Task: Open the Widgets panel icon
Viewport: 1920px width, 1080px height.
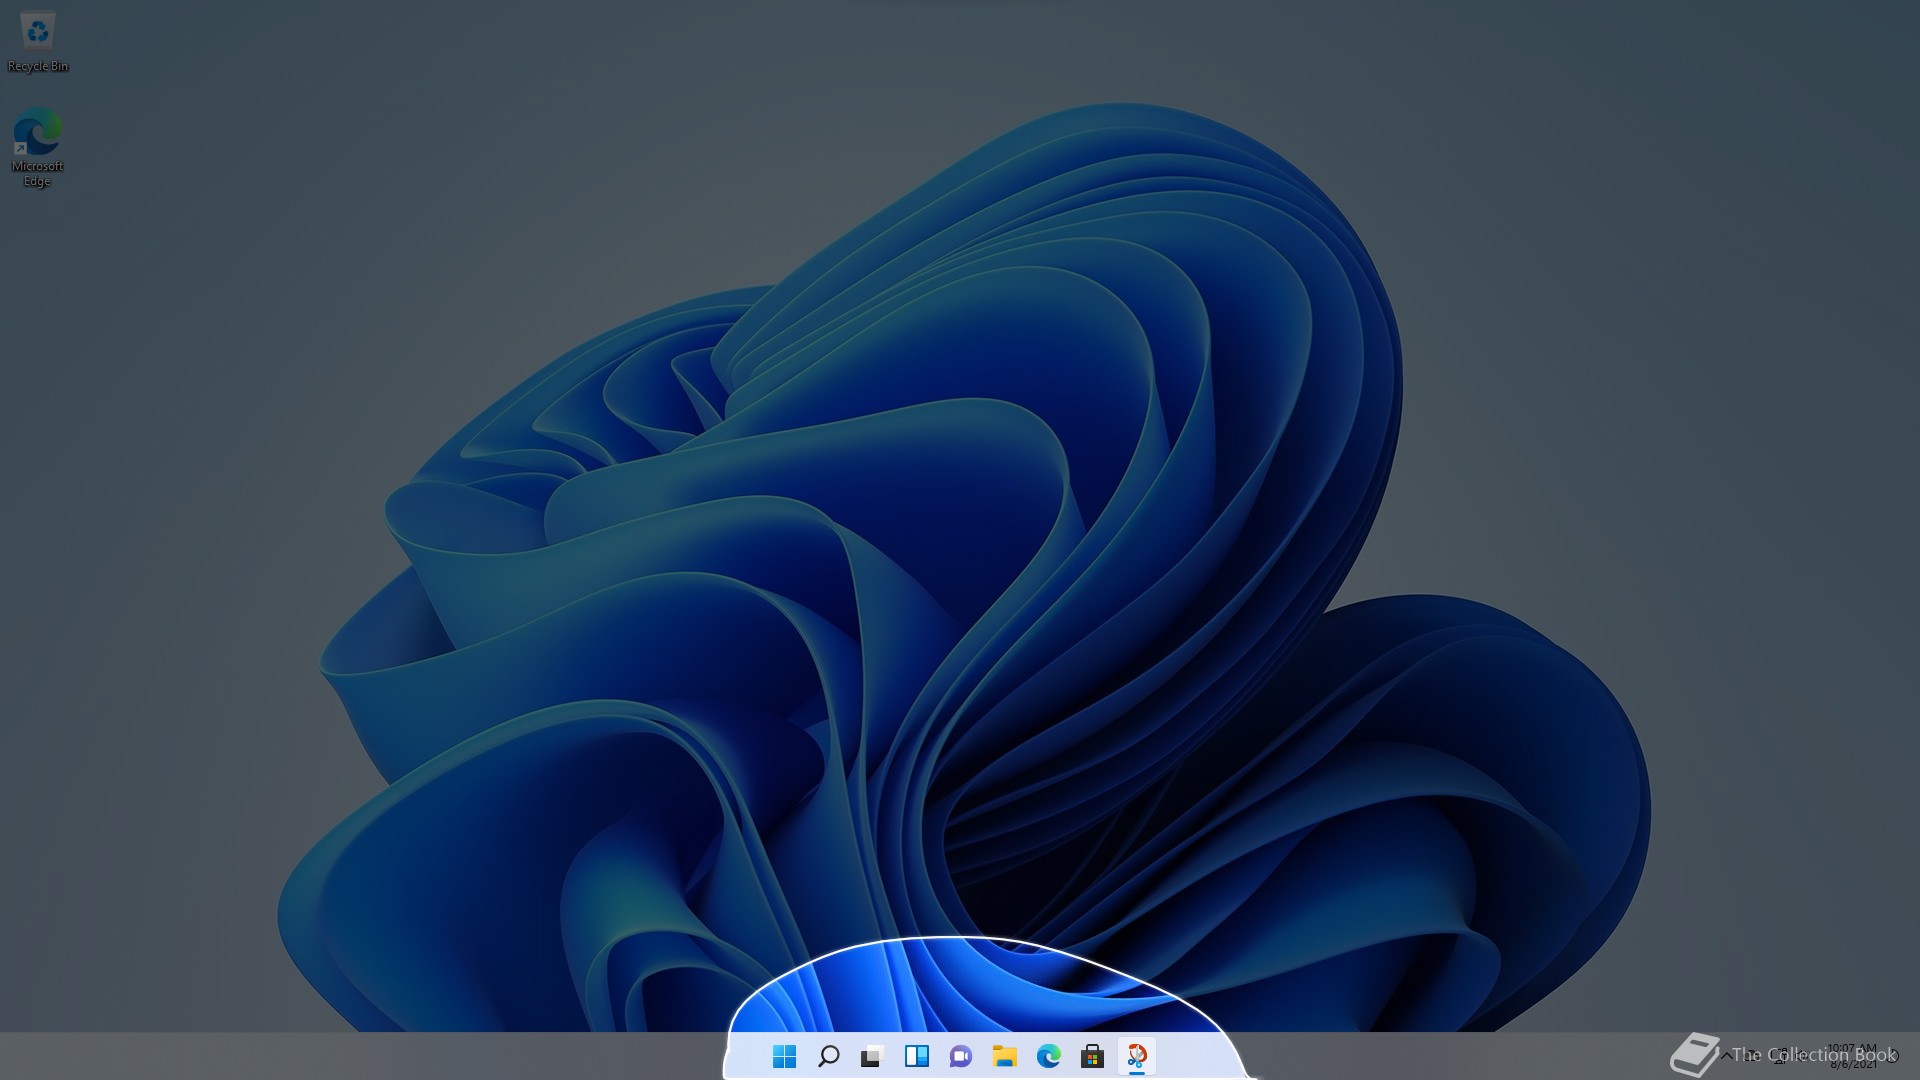Action: point(916,1056)
